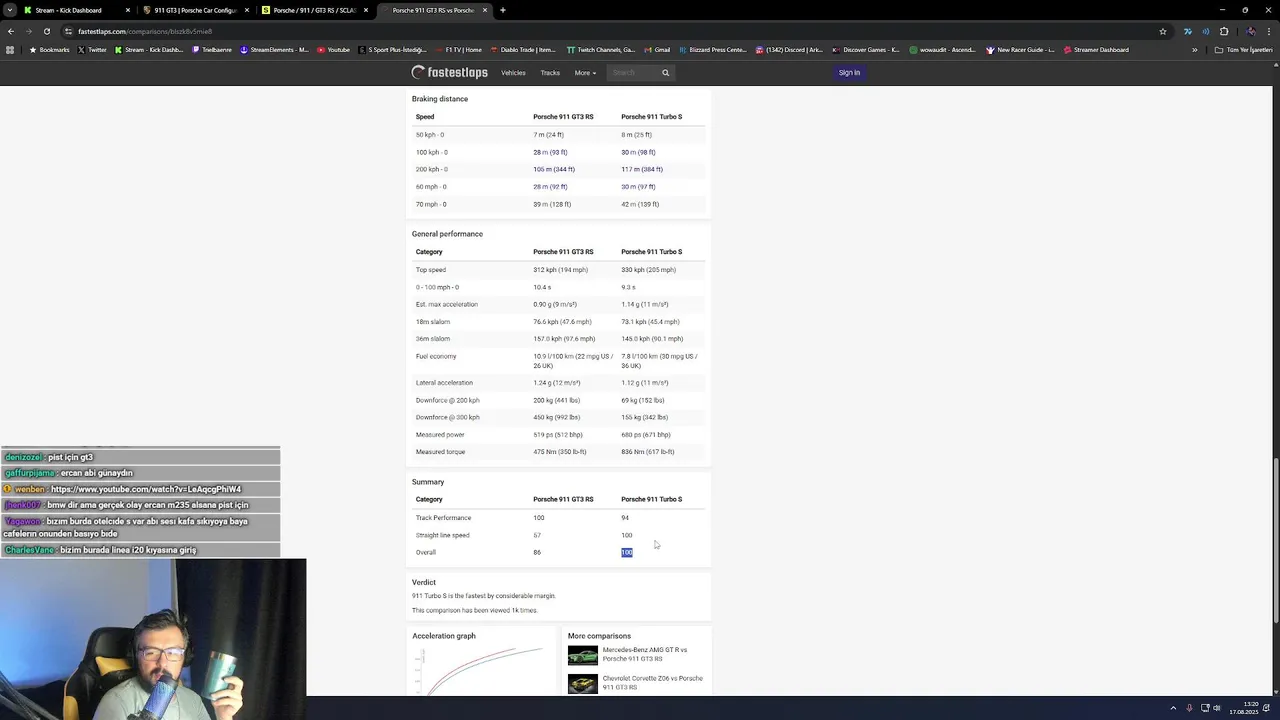Open the Vehicles menu item
The width and height of the screenshot is (1280, 720).
[513, 72]
